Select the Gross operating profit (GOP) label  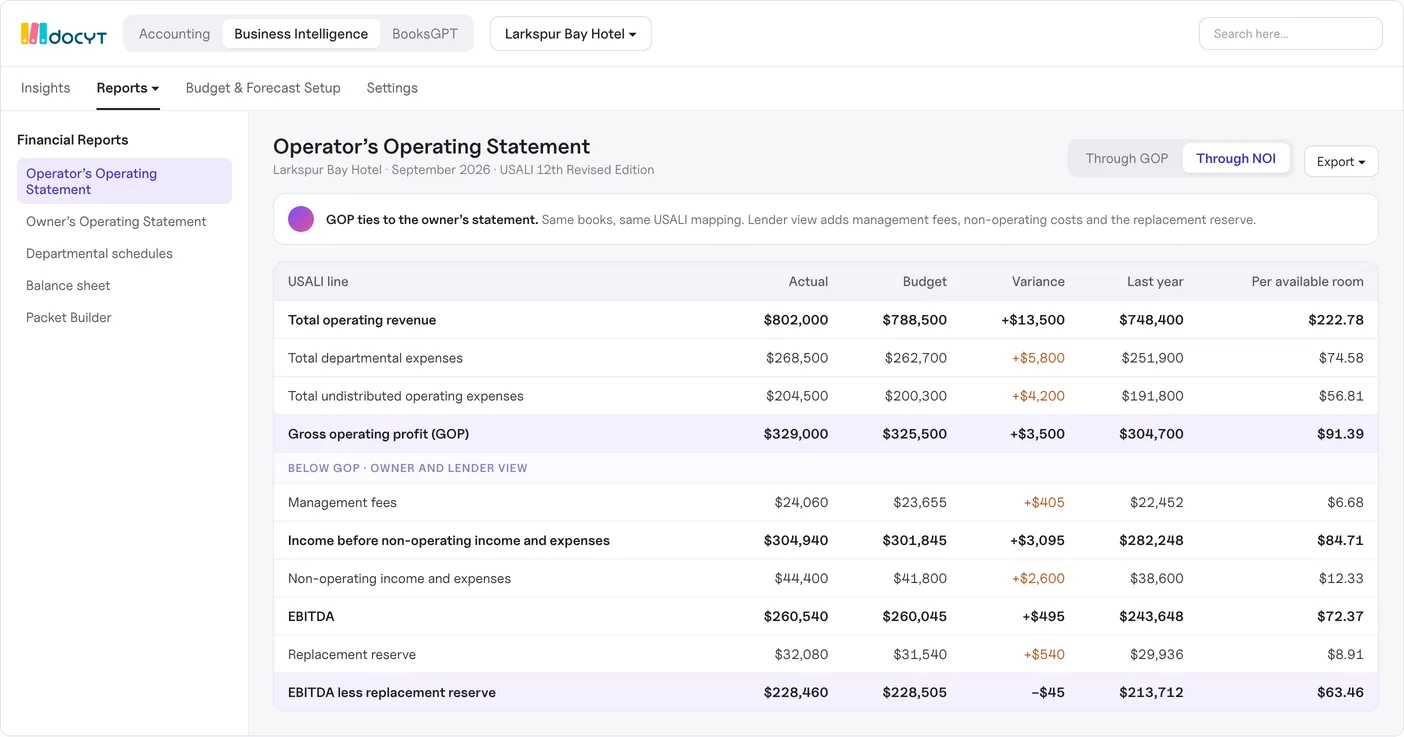pyautogui.click(x=378, y=434)
